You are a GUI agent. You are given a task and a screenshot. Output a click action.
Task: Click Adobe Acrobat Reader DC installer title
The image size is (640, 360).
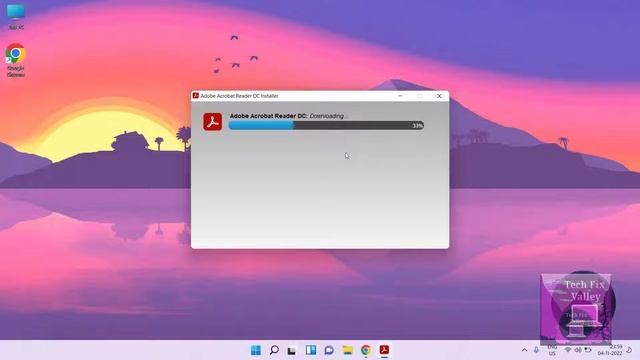[239, 96]
